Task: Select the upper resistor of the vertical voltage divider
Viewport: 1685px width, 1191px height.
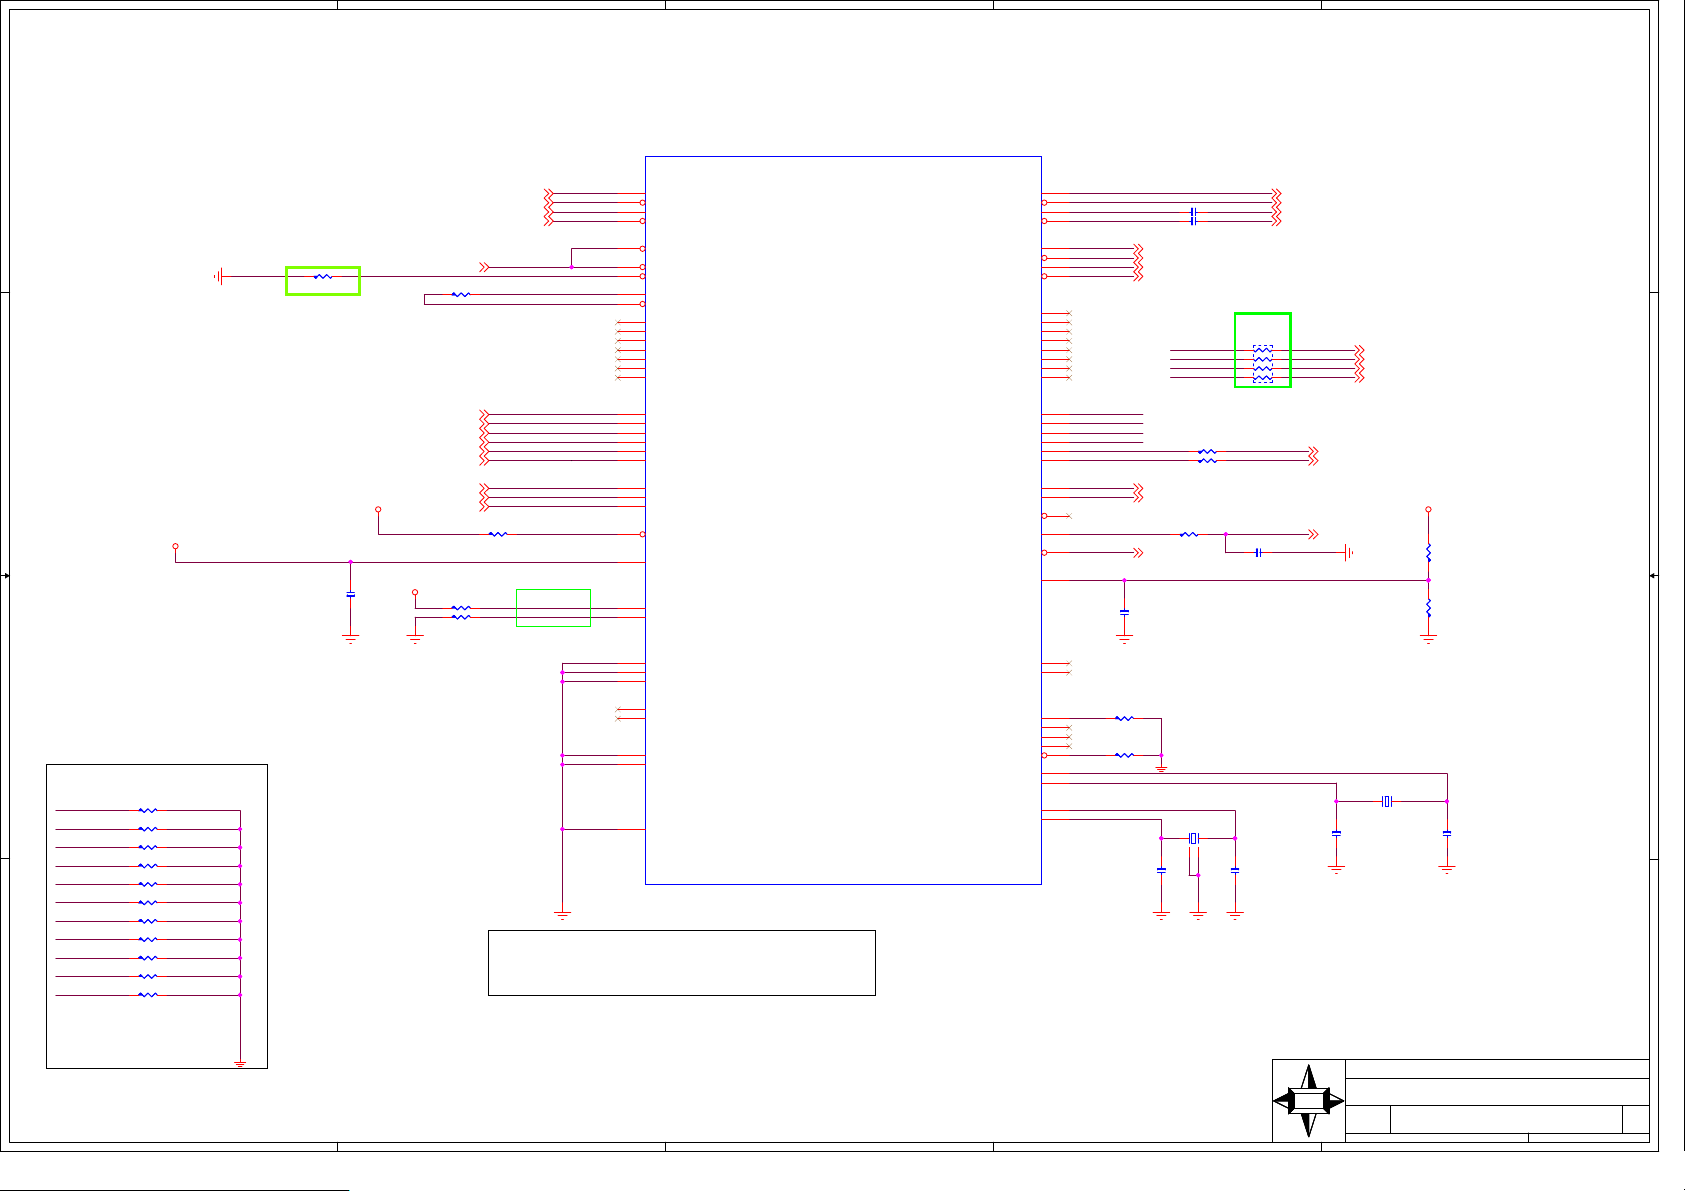Action: pyautogui.click(x=1428, y=552)
